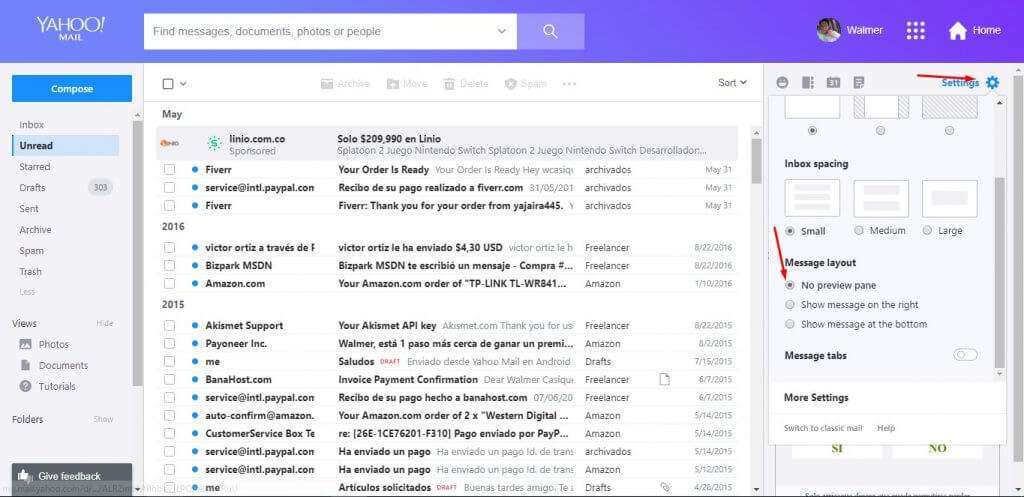This screenshot has height=497, width=1024.
Task: Open the Photos view icon
Action: coord(25,344)
